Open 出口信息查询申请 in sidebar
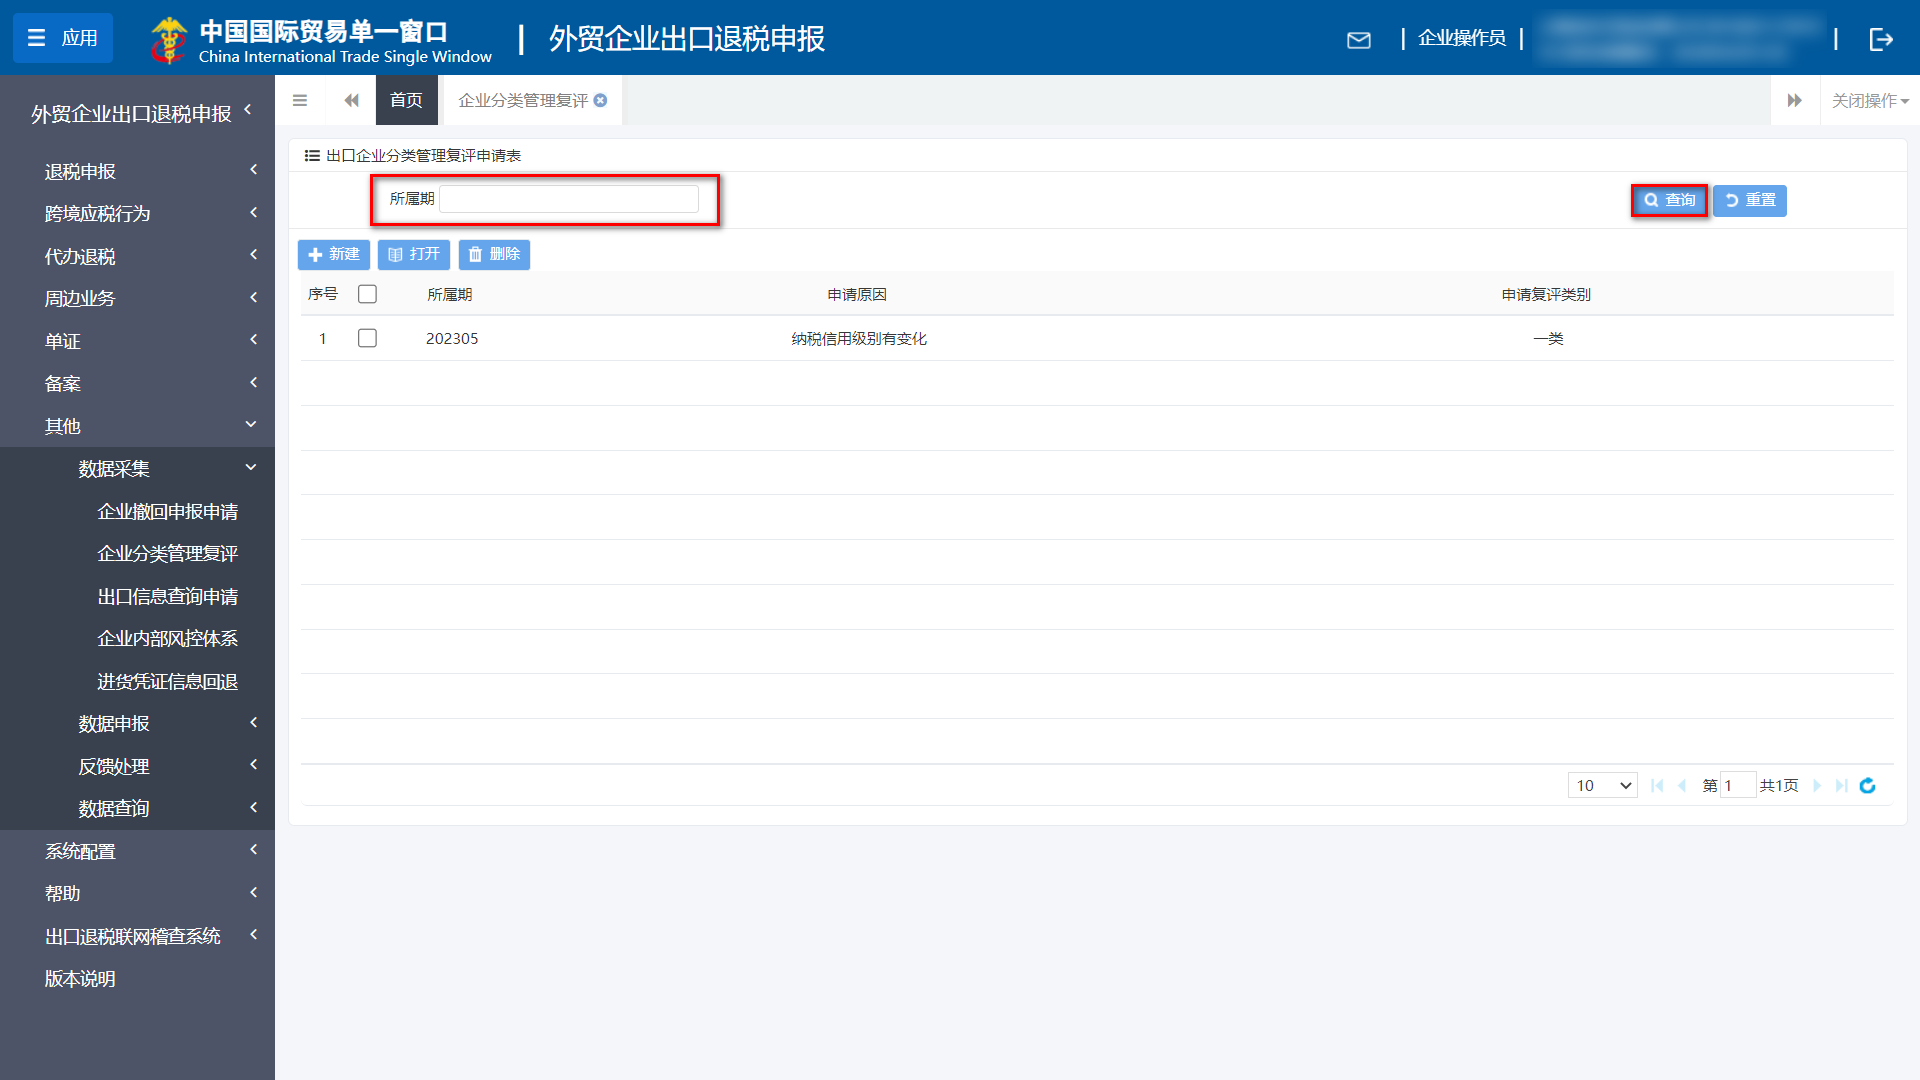 tap(167, 596)
